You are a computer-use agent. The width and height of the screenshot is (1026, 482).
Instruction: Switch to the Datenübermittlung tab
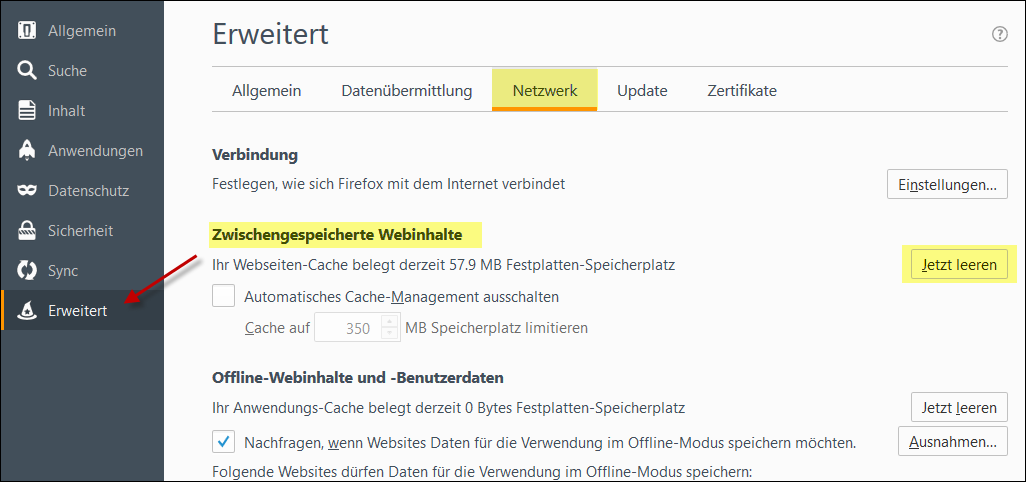406,90
